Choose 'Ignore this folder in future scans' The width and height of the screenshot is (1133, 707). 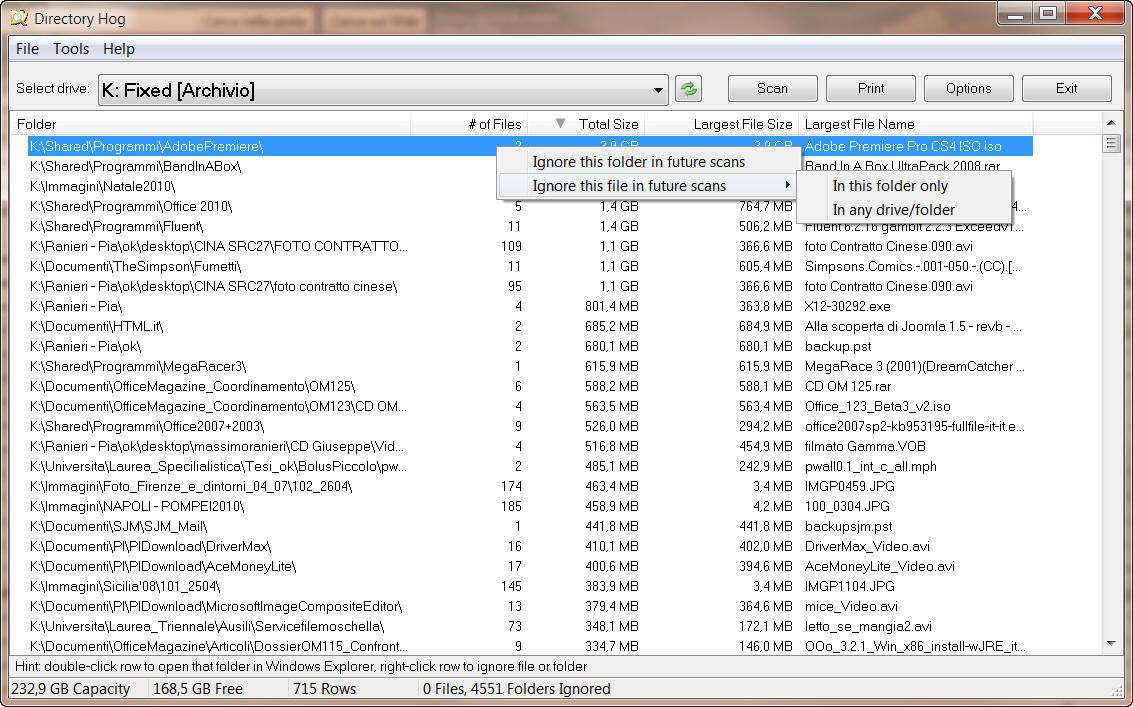(638, 162)
